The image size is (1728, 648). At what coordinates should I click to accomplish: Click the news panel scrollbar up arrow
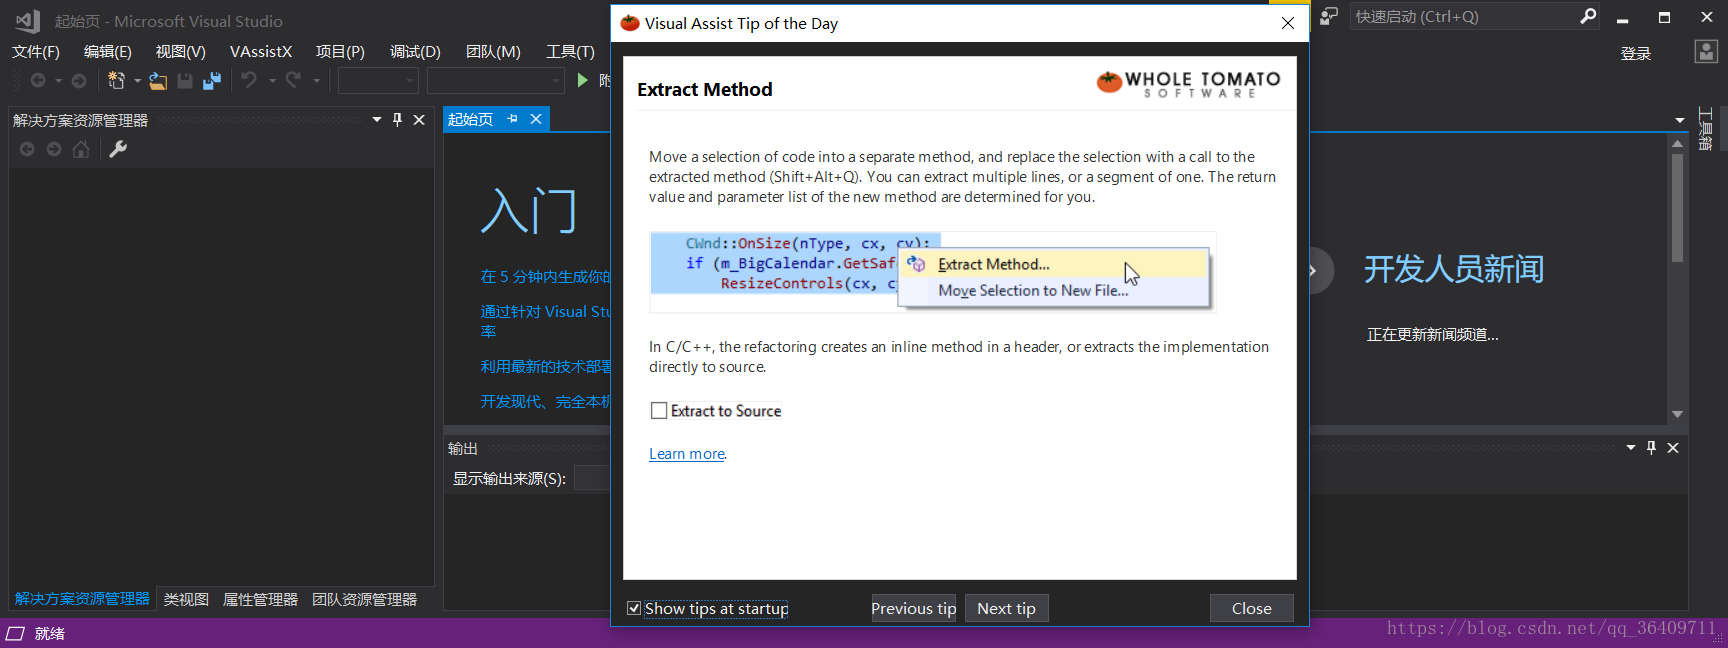coord(1677,144)
